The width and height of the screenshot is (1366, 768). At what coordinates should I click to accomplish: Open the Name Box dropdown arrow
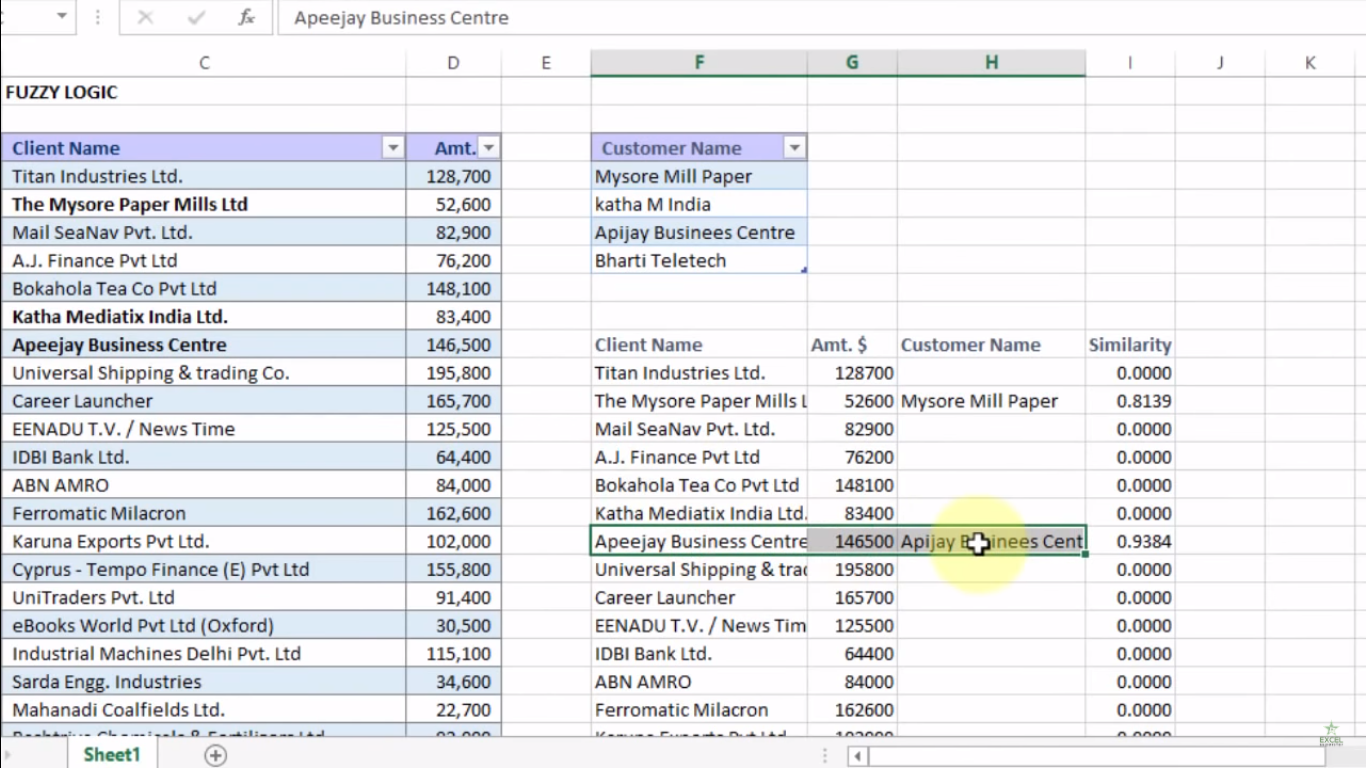(62, 17)
